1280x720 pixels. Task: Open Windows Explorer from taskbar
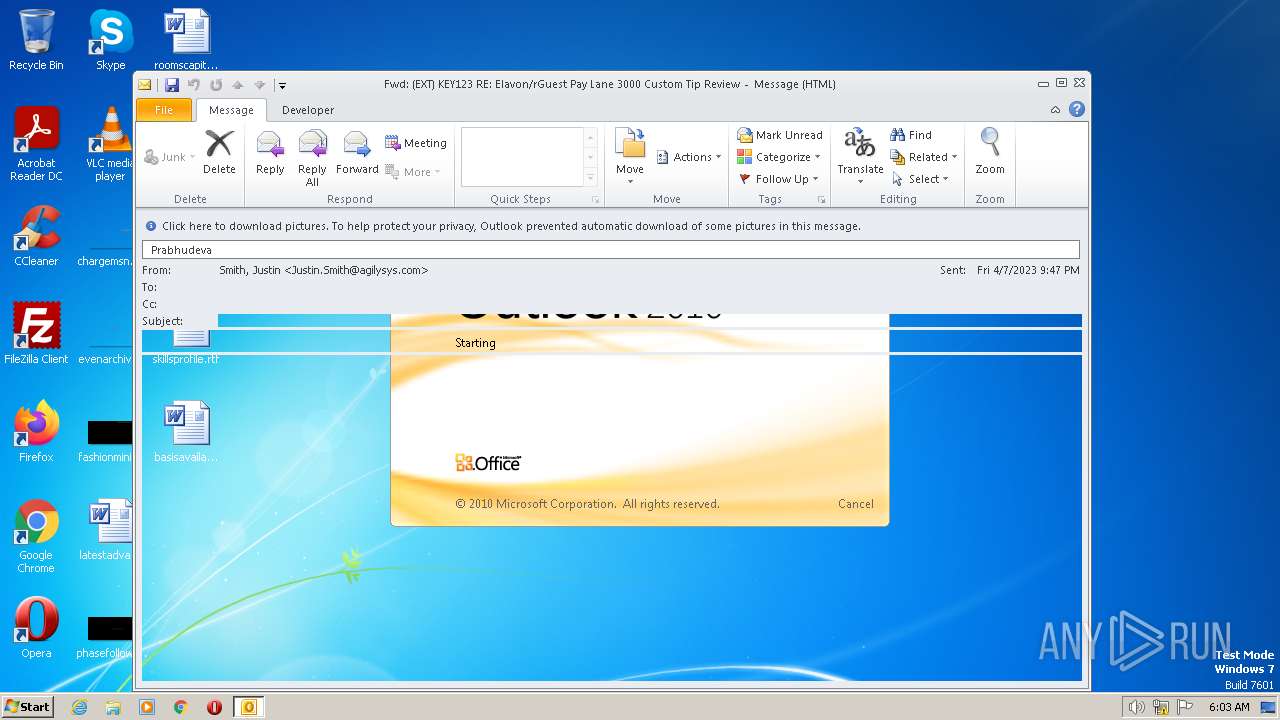(x=113, y=707)
